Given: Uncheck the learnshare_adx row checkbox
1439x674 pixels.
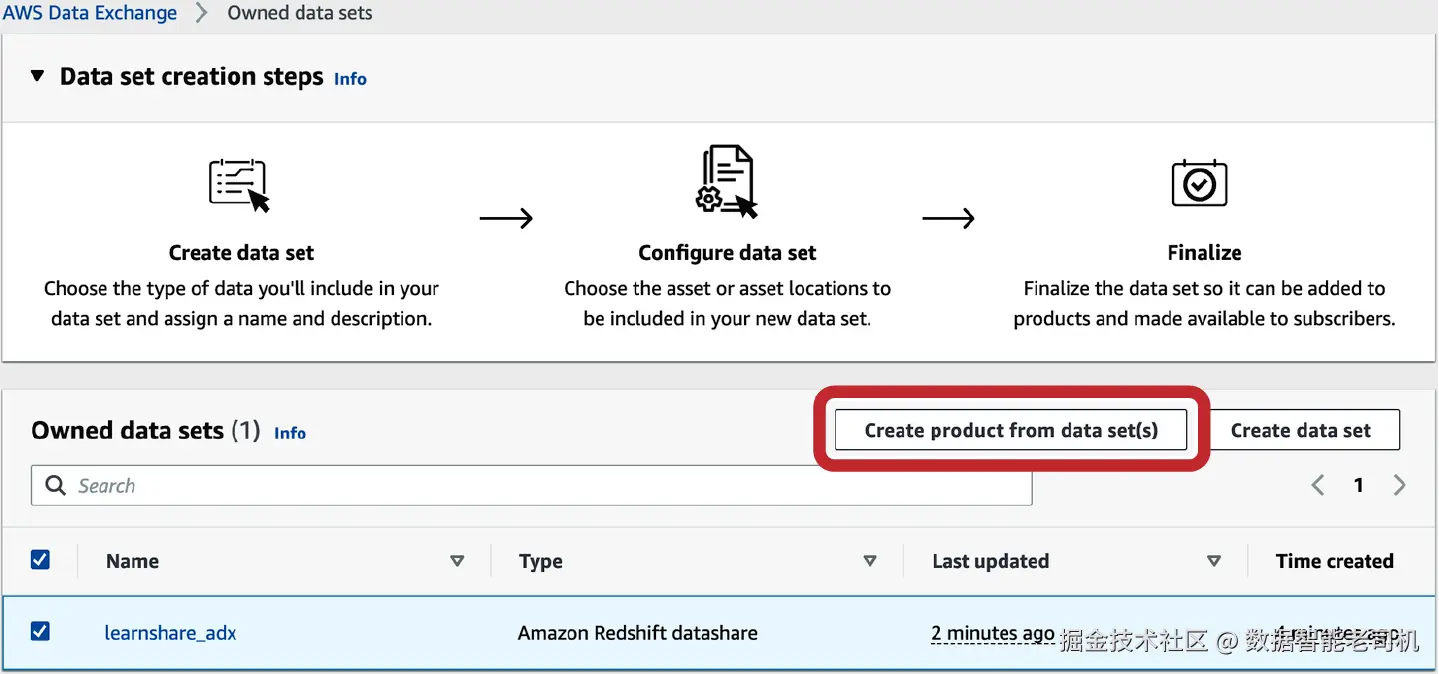Looking at the screenshot, I should (40, 631).
